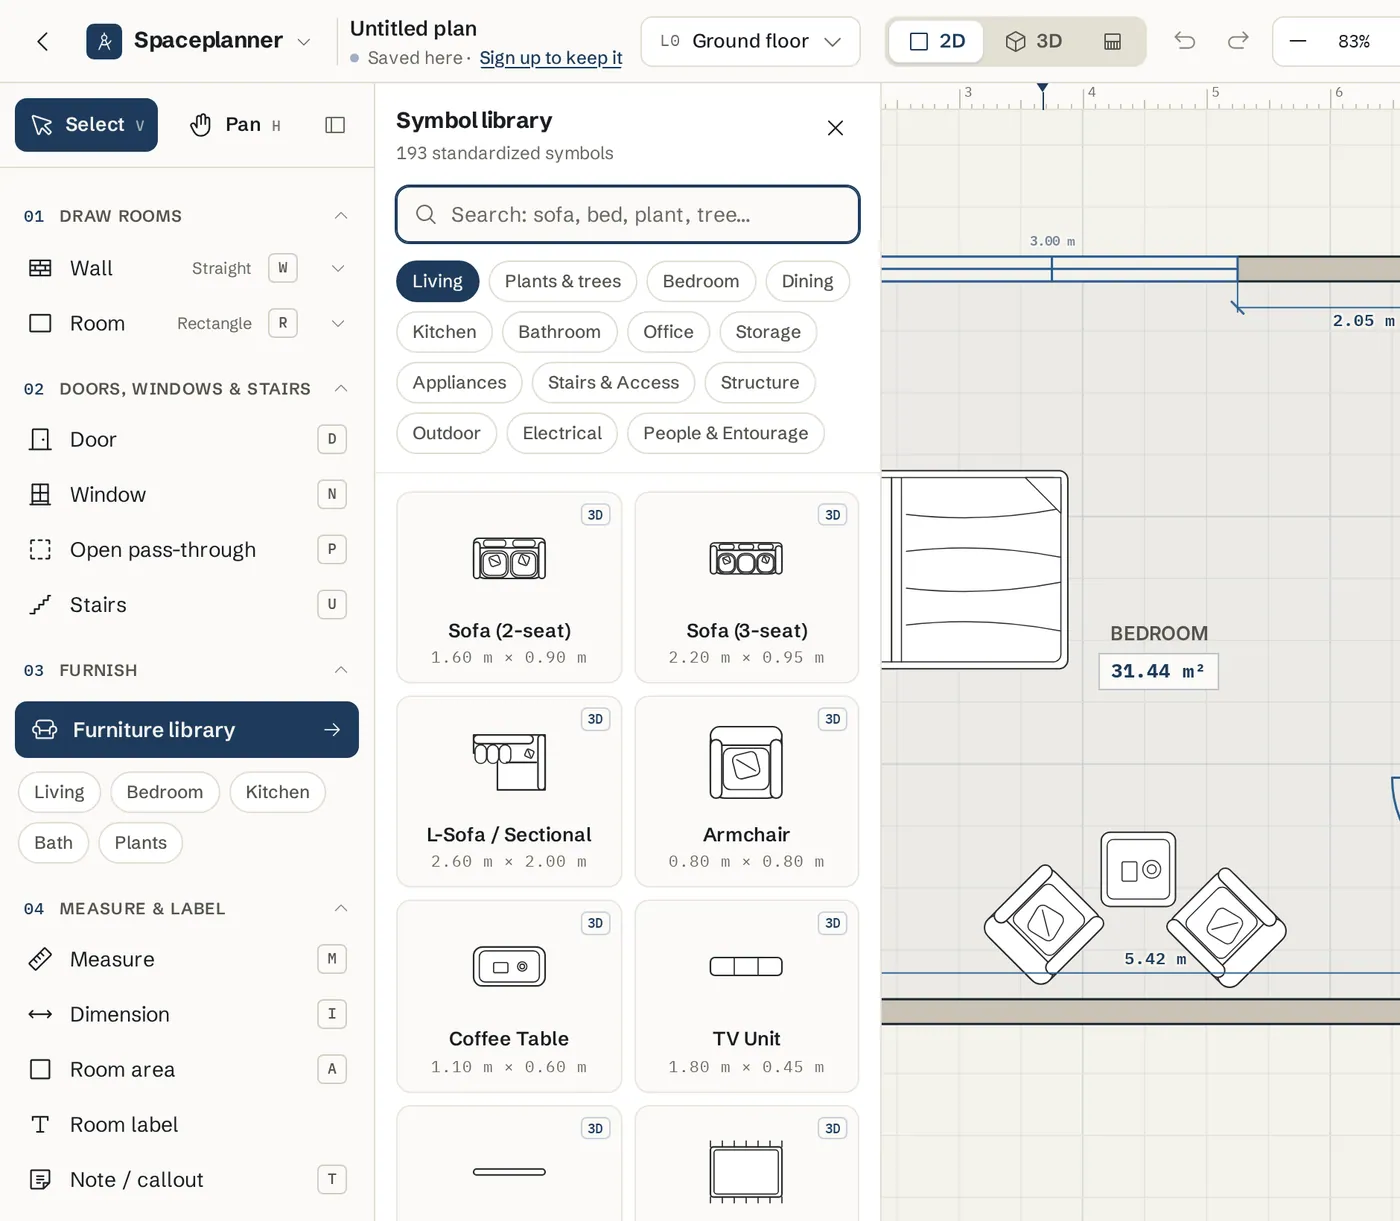Zoom out with the minus button
1400x1221 pixels.
[x=1298, y=41]
